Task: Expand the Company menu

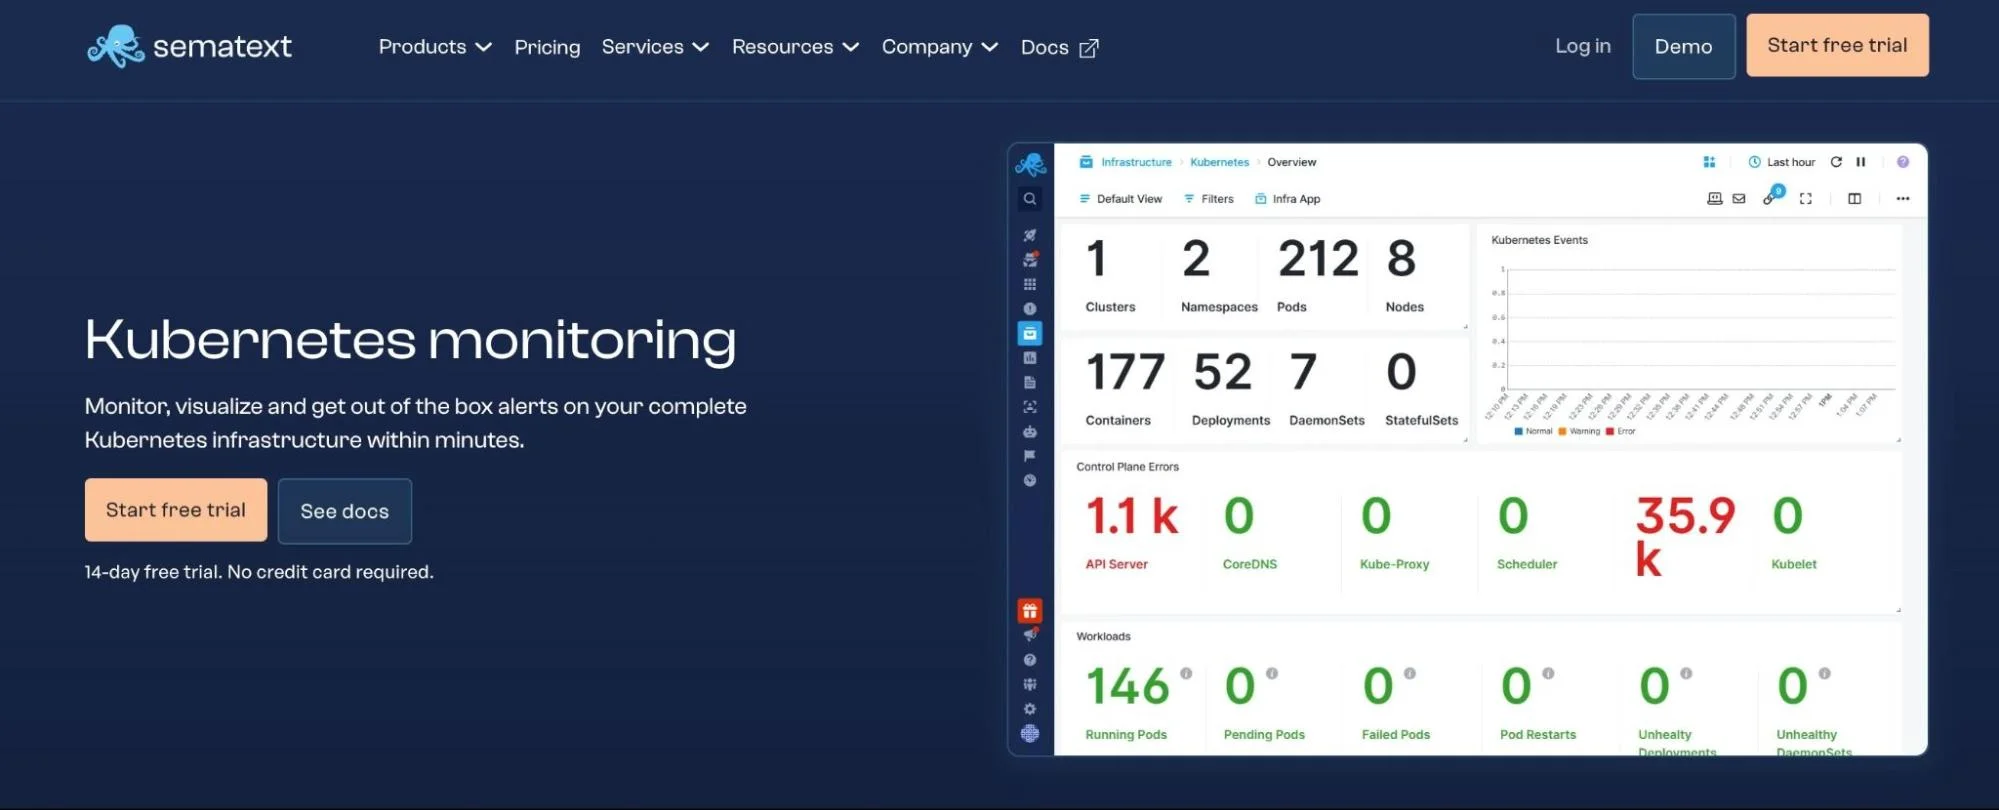Action: click(940, 47)
